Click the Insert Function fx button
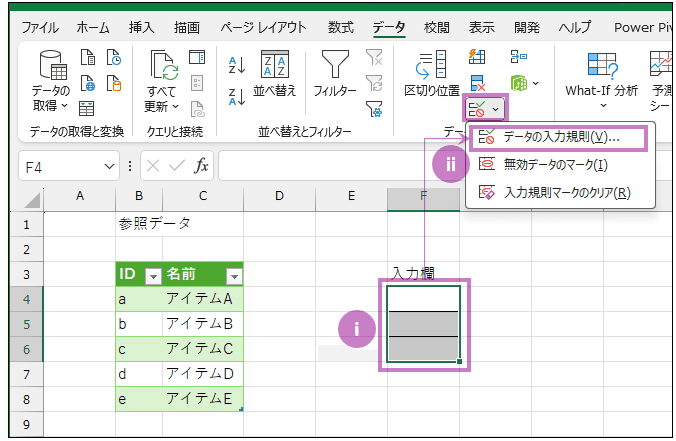The height and width of the screenshot is (441, 676). 201,166
